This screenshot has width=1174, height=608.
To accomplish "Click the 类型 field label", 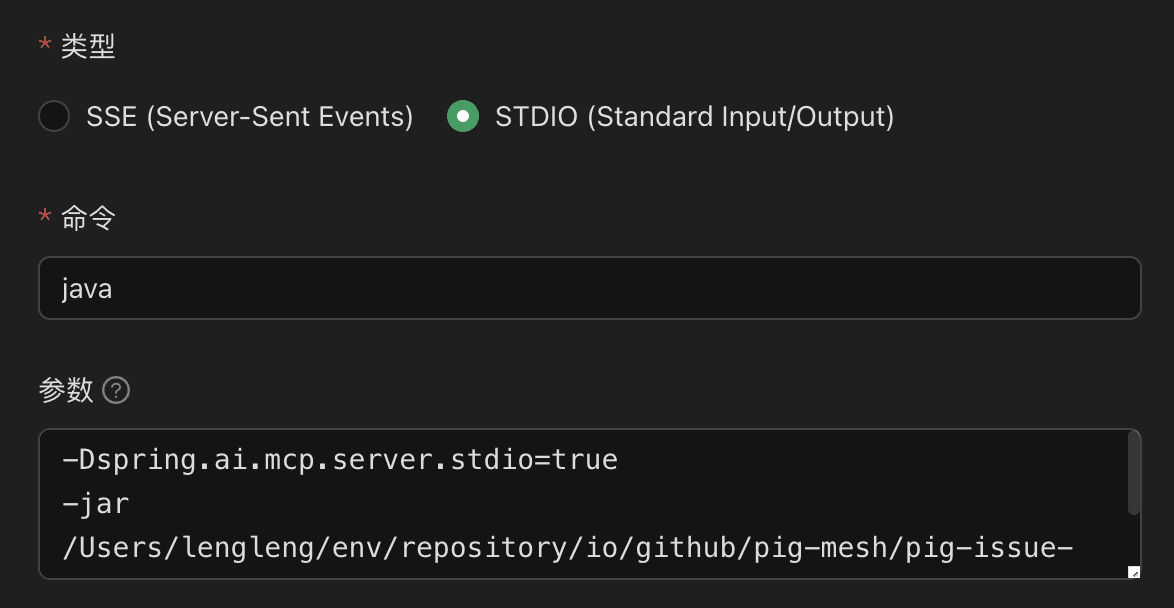I will [88, 47].
